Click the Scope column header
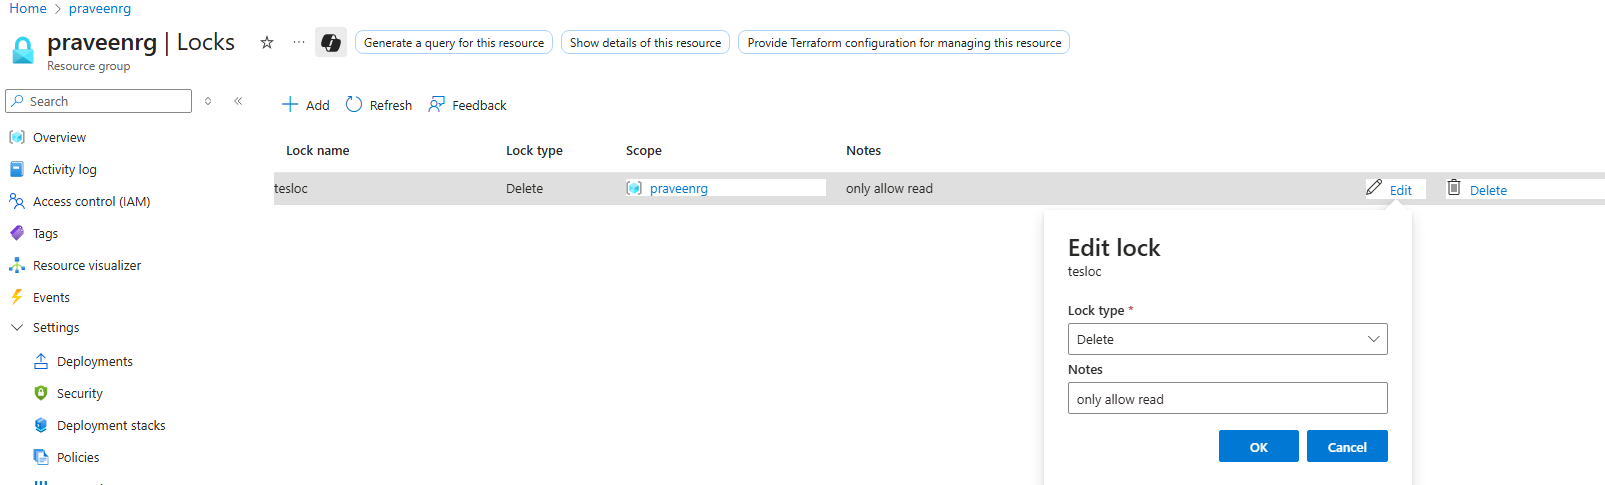Image resolution: width=1605 pixels, height=485 pixels. pyautogui.click(x=644, y=150)
